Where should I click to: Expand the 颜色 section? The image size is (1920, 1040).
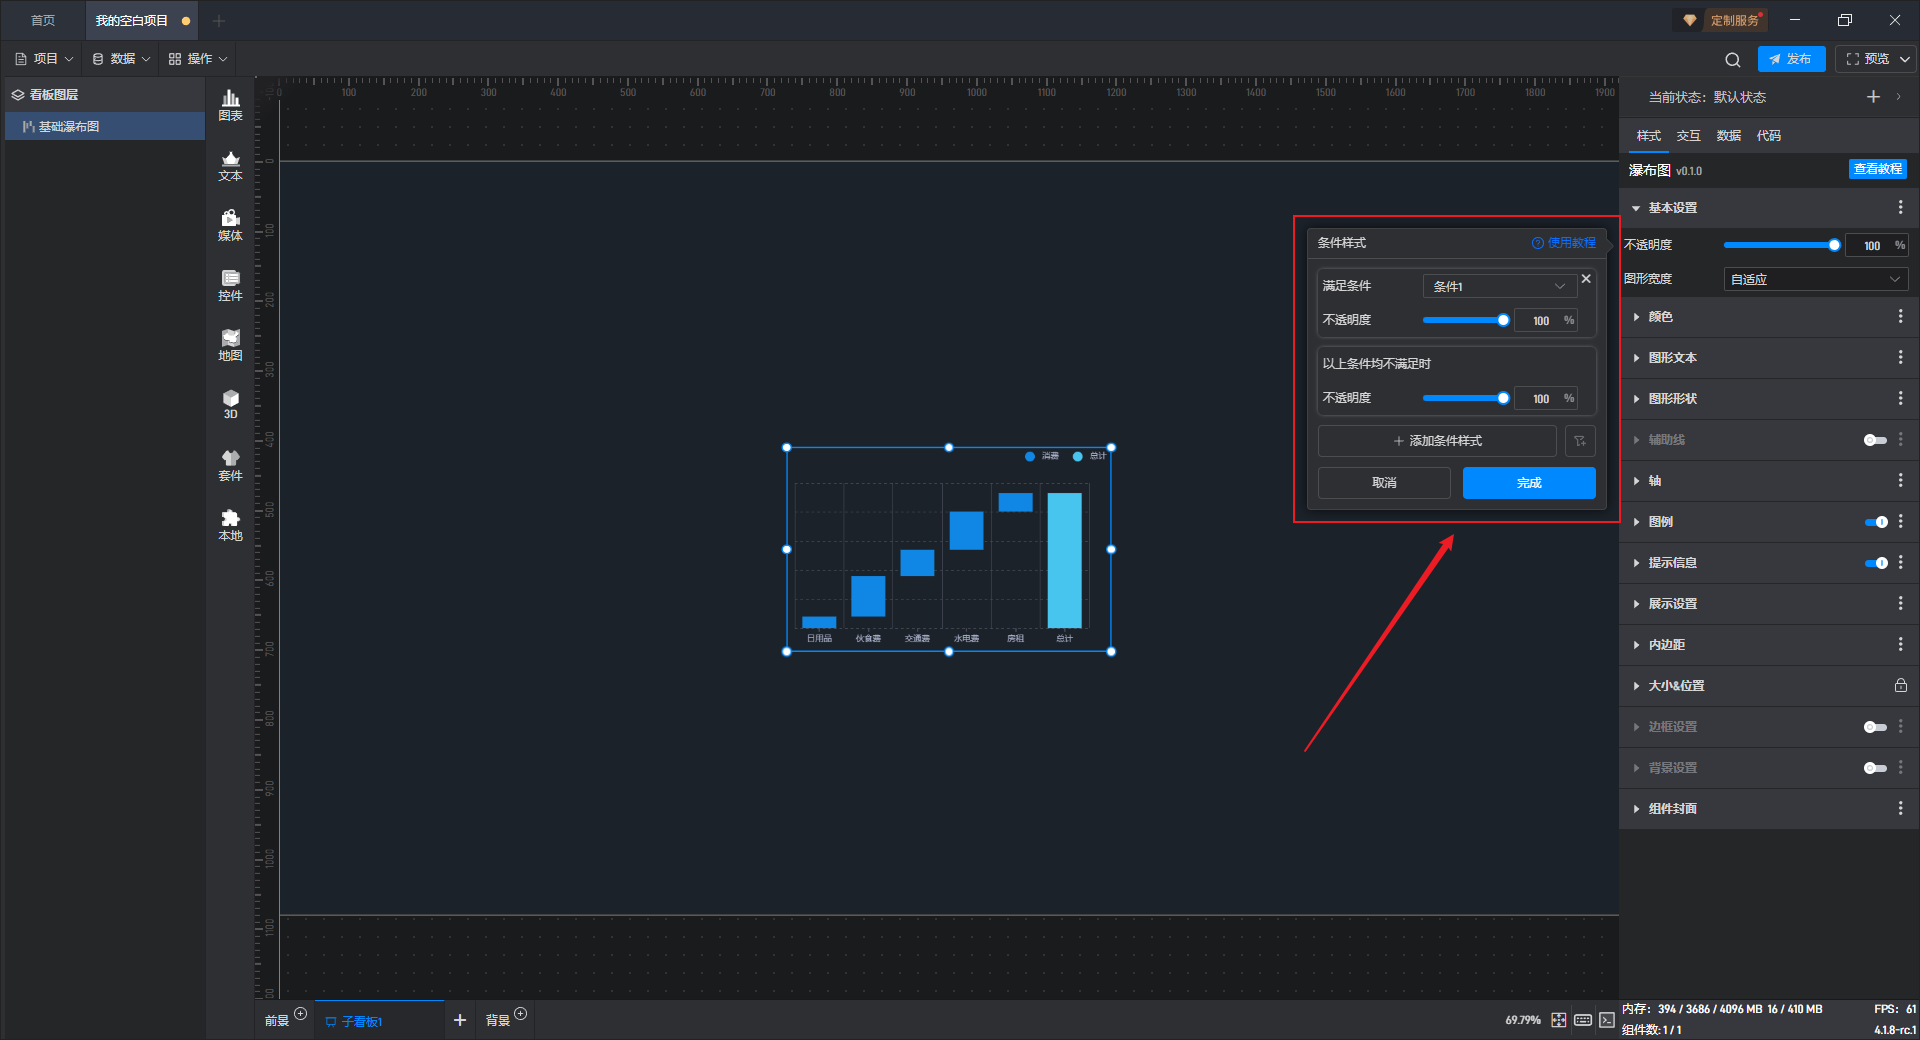1636,317
